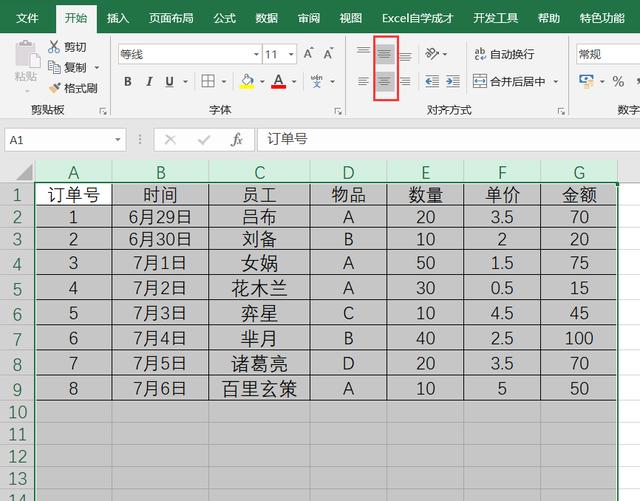The image size is (640, 501).
Task: Click the insert function fx icon
Action: click(236, 140)
